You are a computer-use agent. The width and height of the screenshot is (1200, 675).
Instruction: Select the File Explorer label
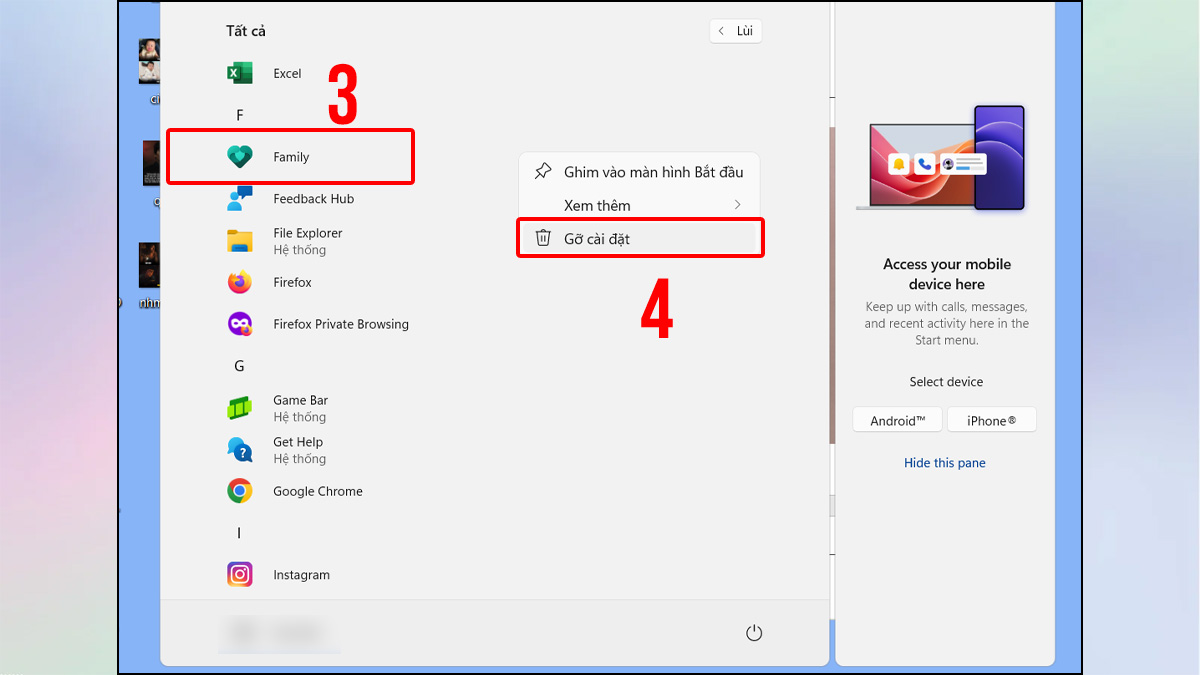click(308, 233)
